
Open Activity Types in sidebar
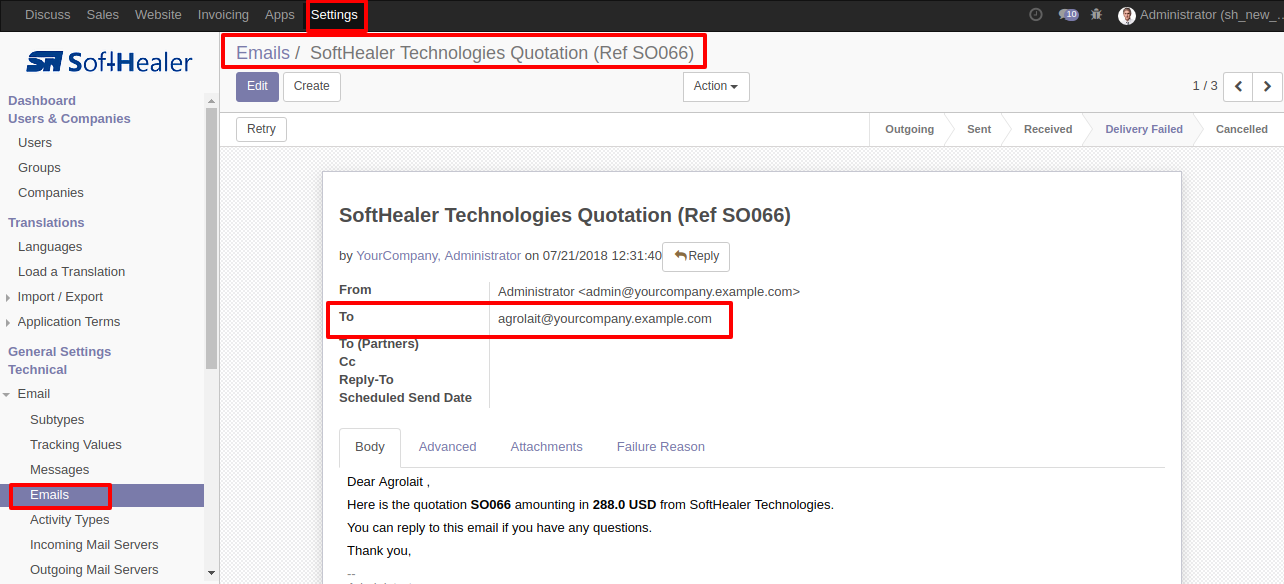pyautogui.click(x=70, y=520)
